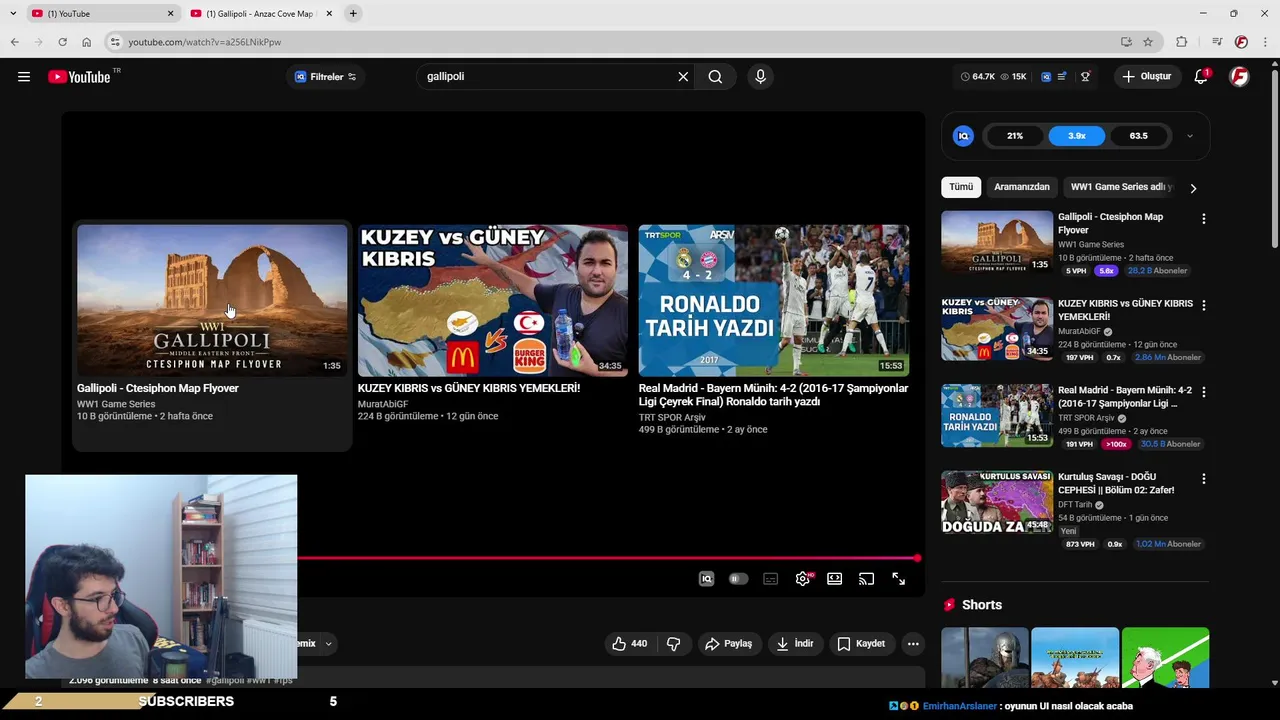Click the Paylaş share button
This screenshot has height=720, width=1280.
click(728, 644)
